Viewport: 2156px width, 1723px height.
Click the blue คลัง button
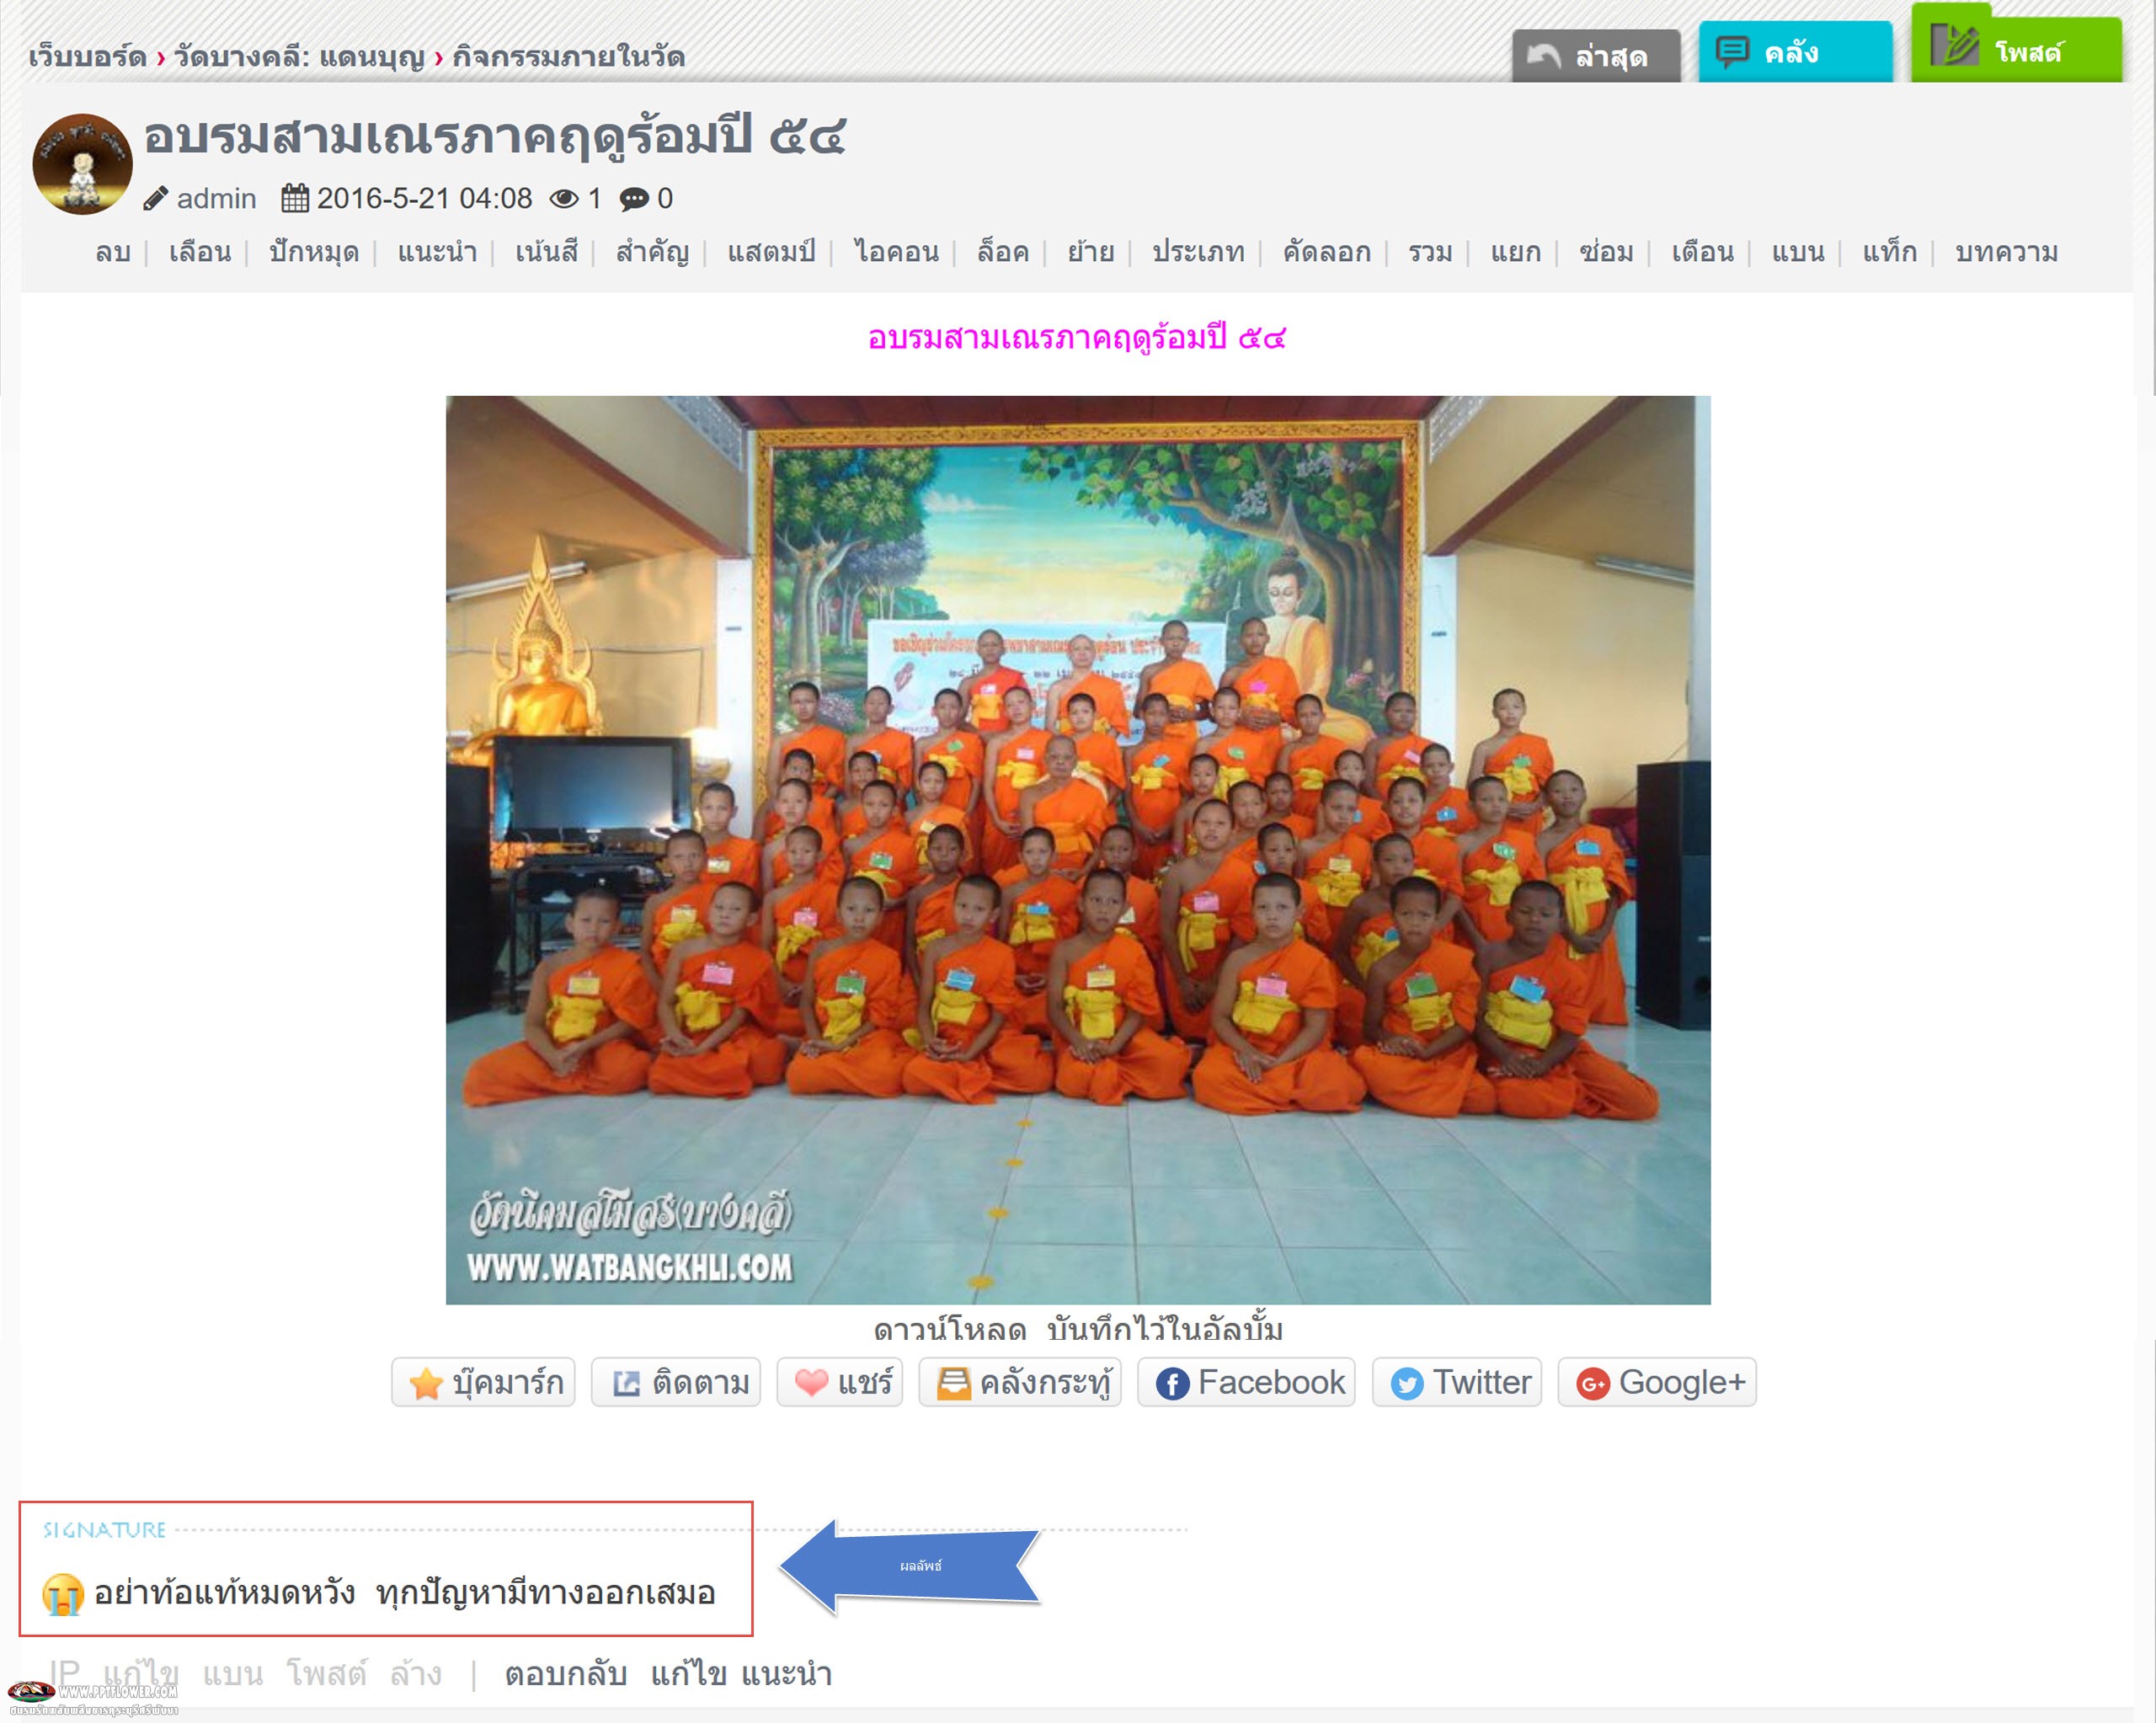tap(1795, 52)
